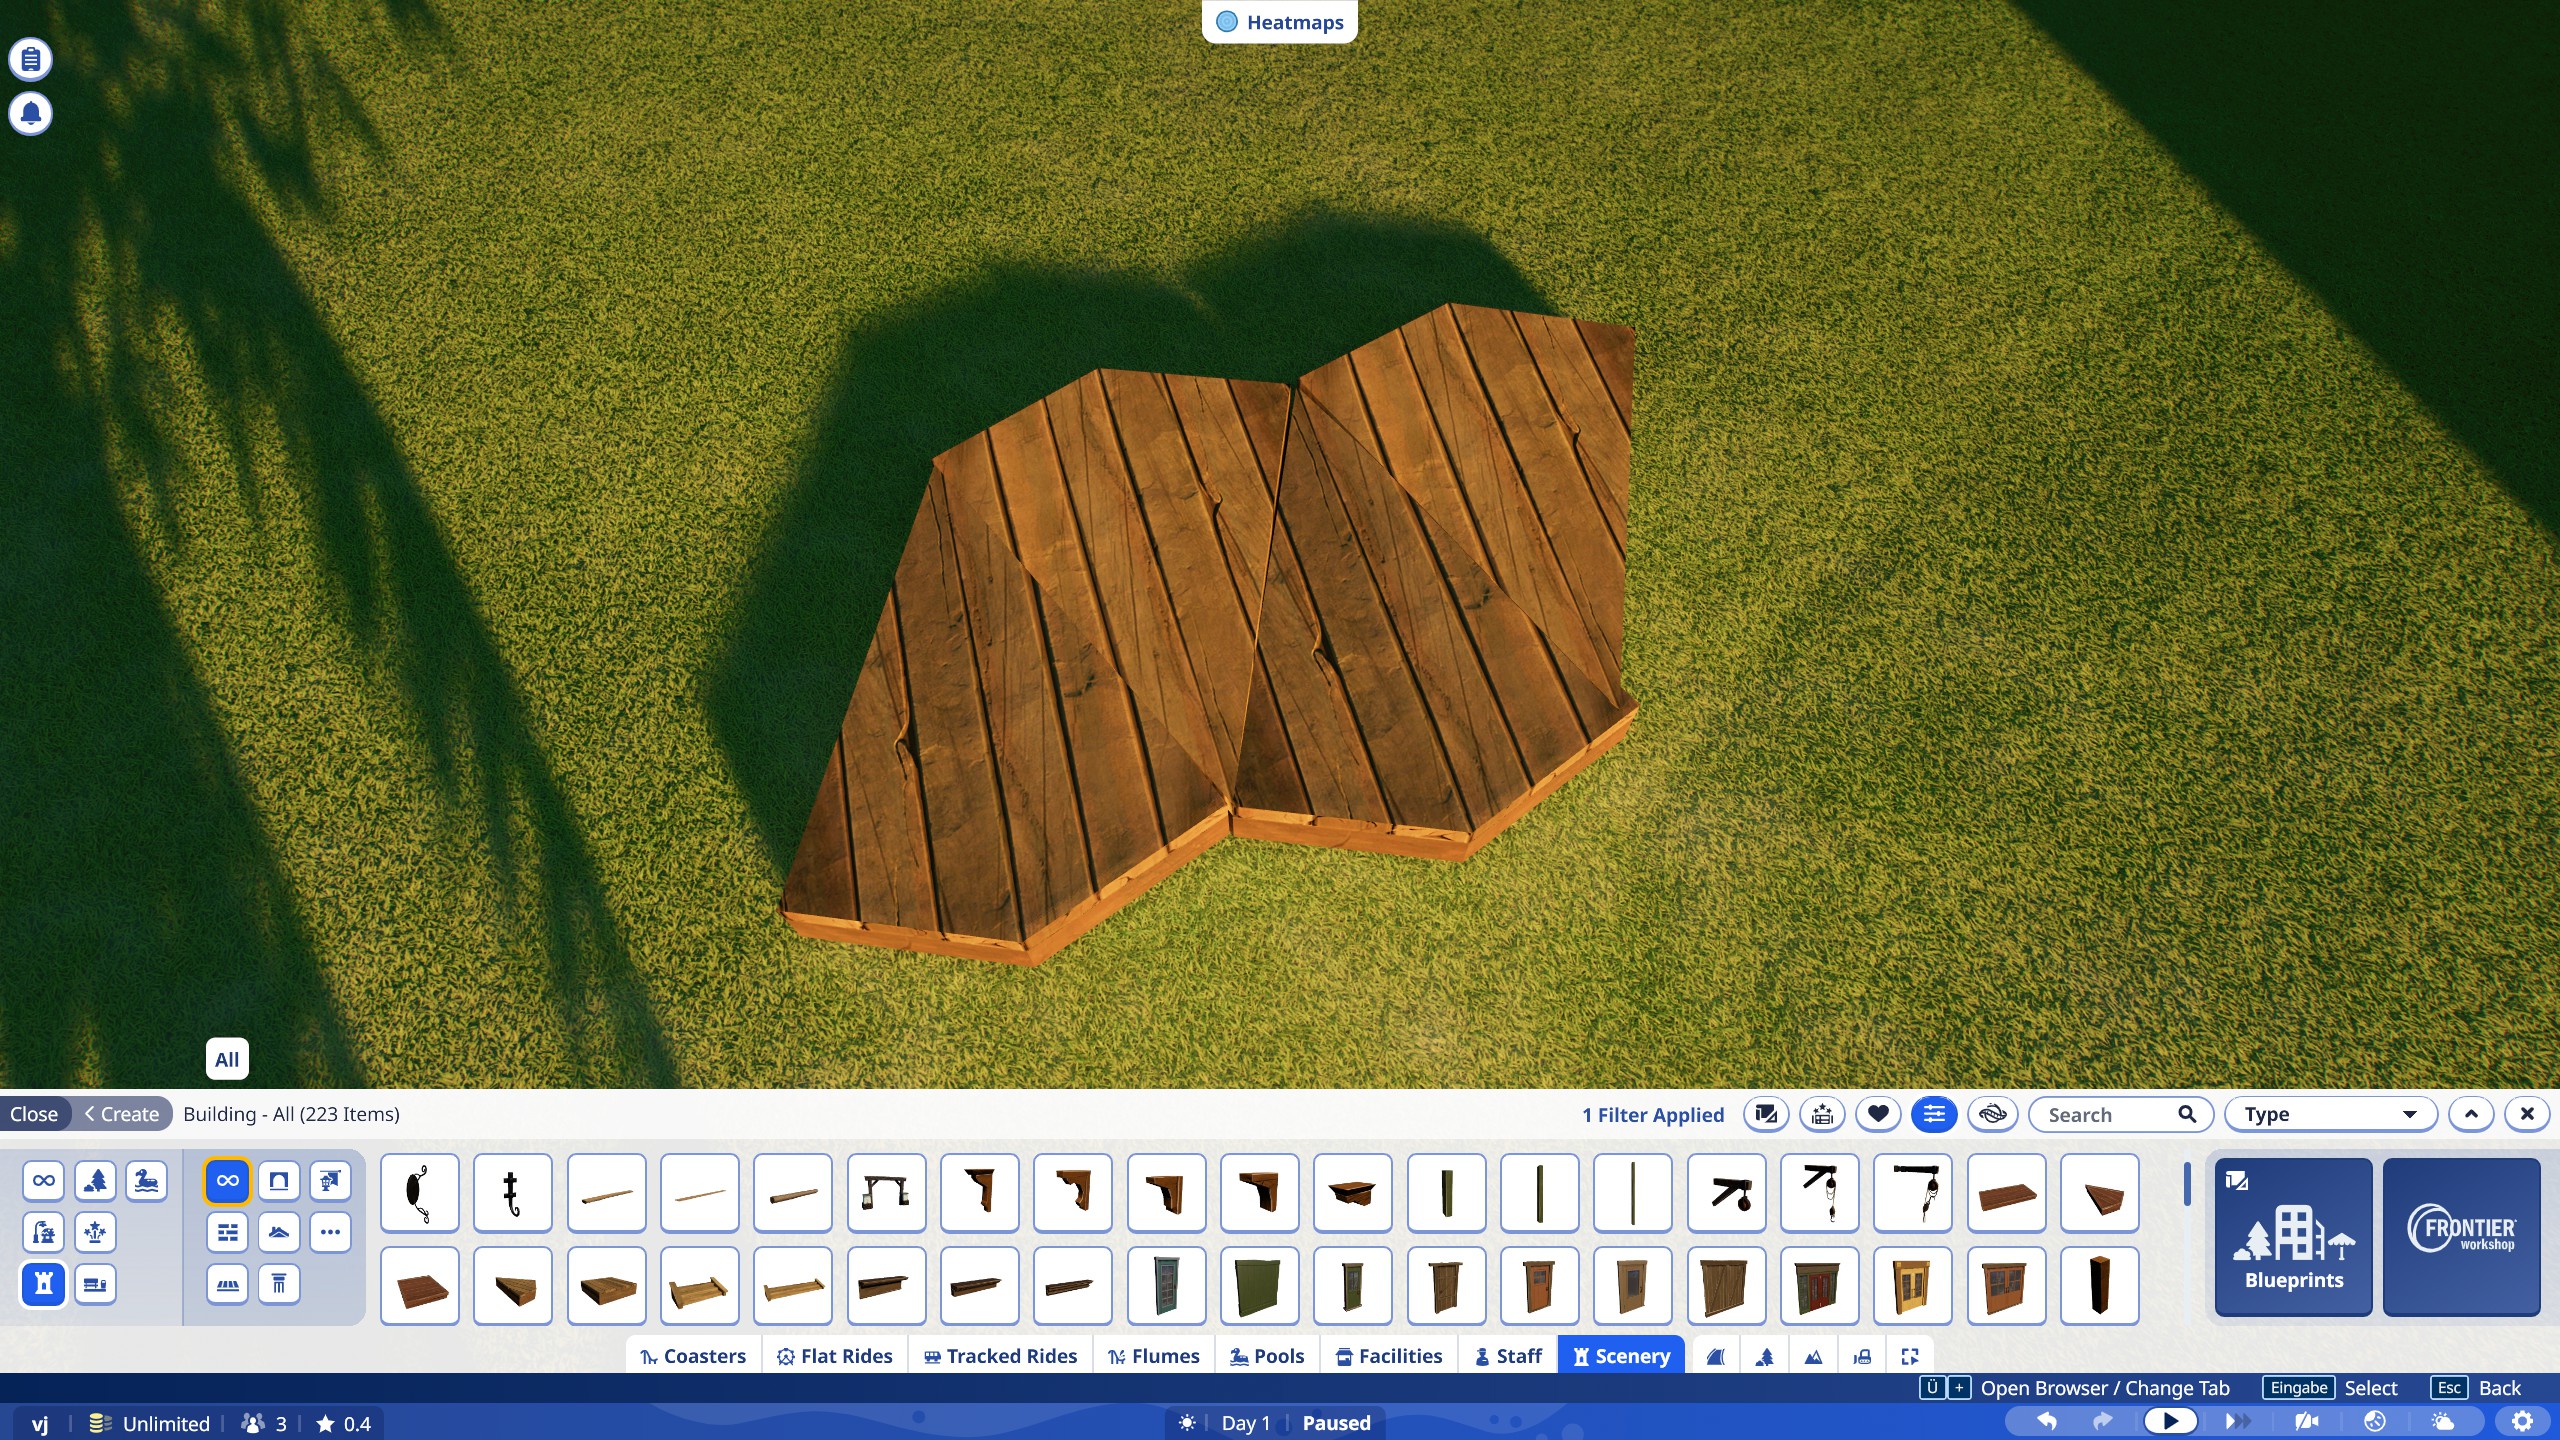Screen dimensions: 2560x1440
Task: Select the water duck scenery category
Action: tap(147, 1180)
